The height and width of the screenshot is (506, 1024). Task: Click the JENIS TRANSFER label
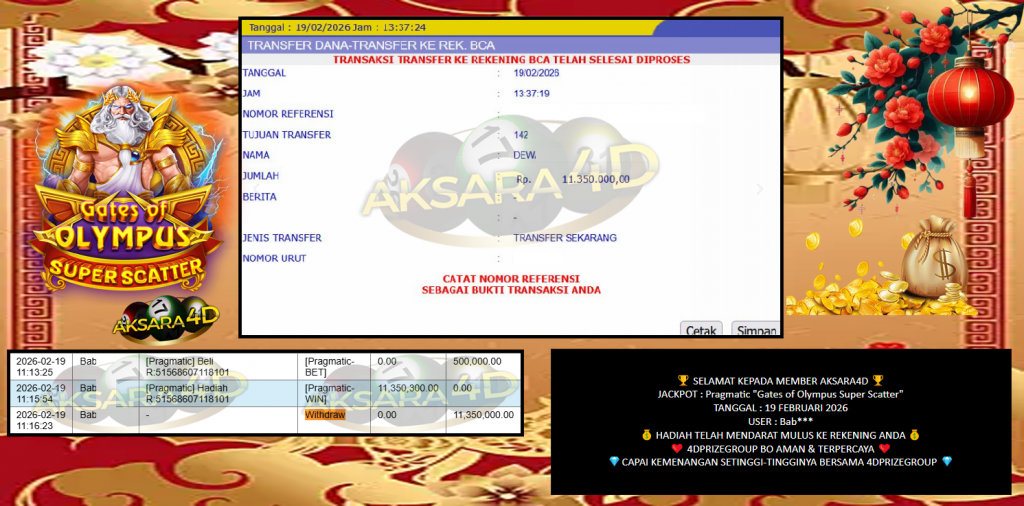281,238
